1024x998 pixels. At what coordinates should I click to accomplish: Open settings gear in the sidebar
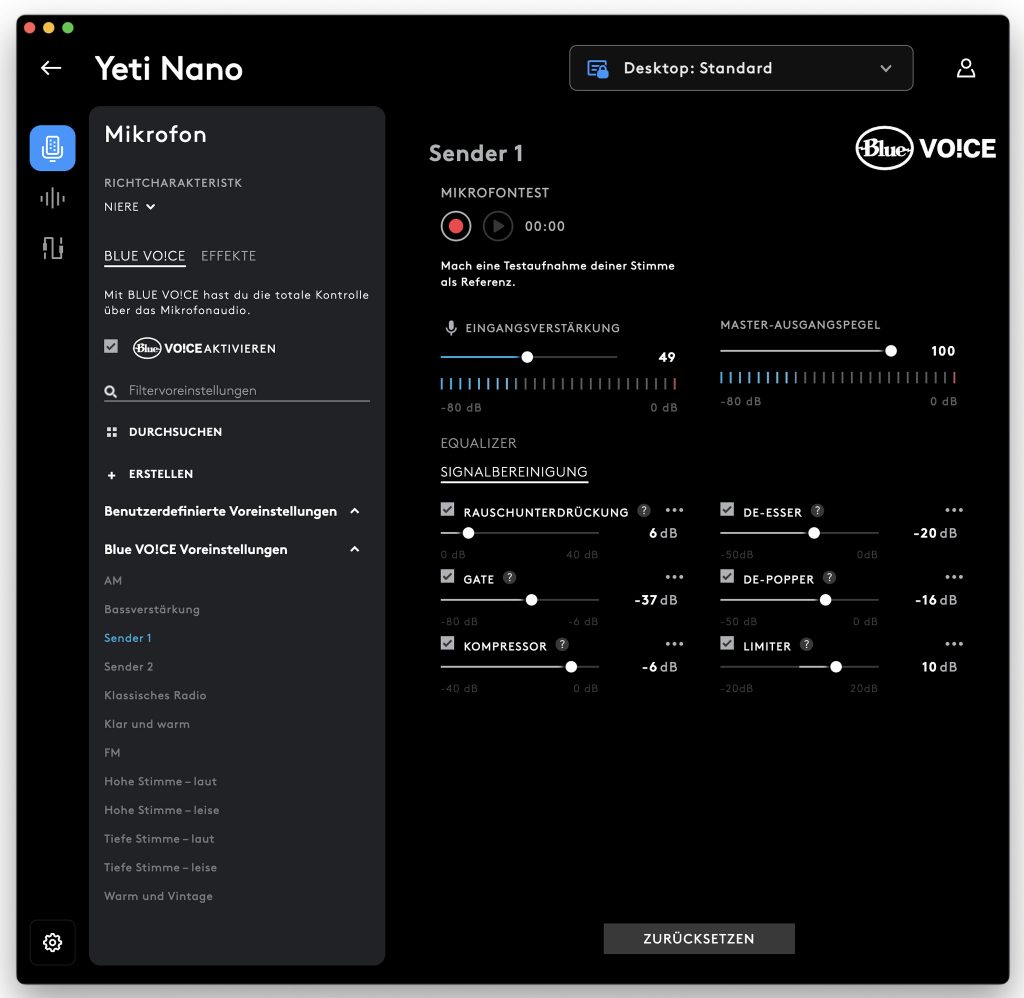pyautogui.click(x=52, y=942)
